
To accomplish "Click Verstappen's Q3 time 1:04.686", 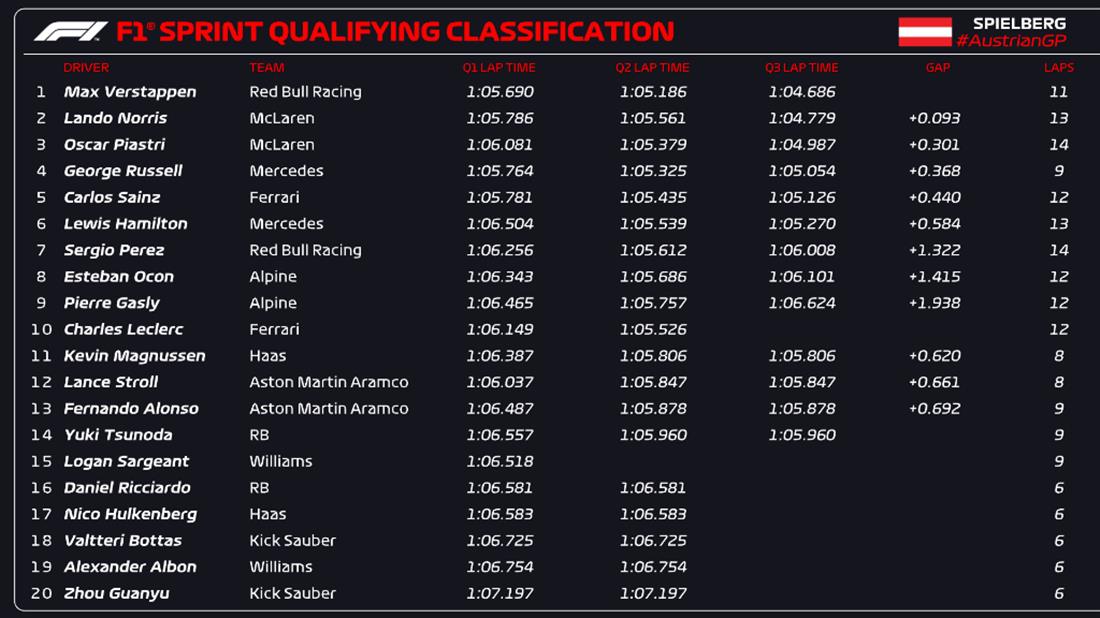I will (x=802, y=92).
